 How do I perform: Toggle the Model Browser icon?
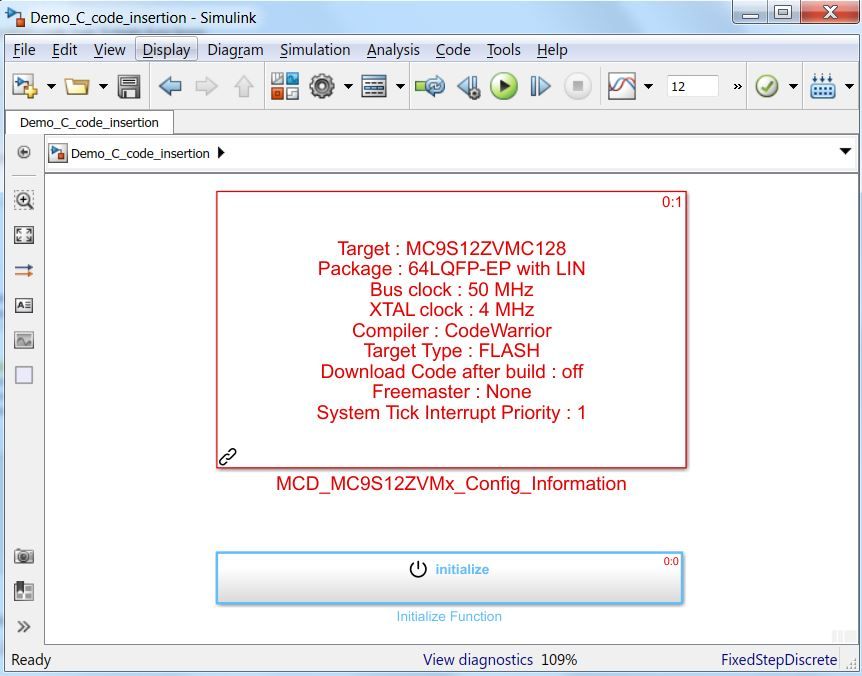[x=24, y=591]
